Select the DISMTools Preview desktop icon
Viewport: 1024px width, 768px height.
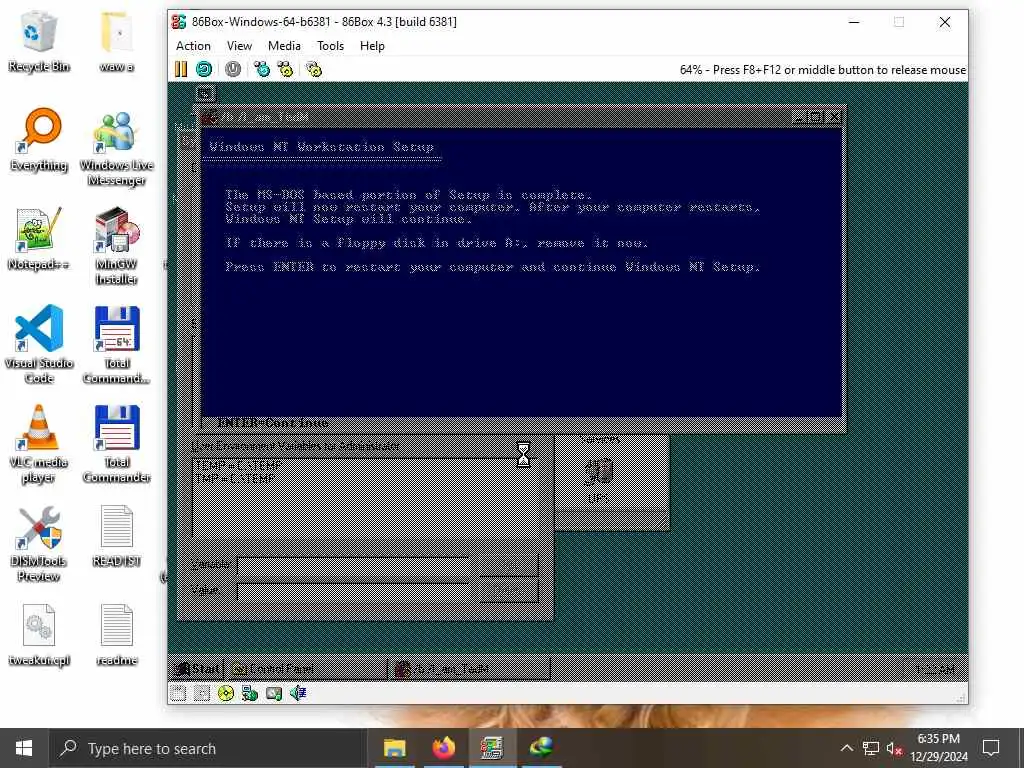39,543
